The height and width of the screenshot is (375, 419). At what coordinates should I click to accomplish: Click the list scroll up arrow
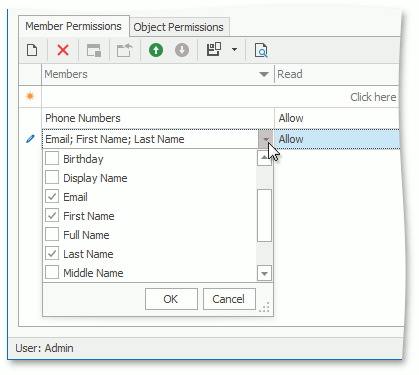point(264,158)
